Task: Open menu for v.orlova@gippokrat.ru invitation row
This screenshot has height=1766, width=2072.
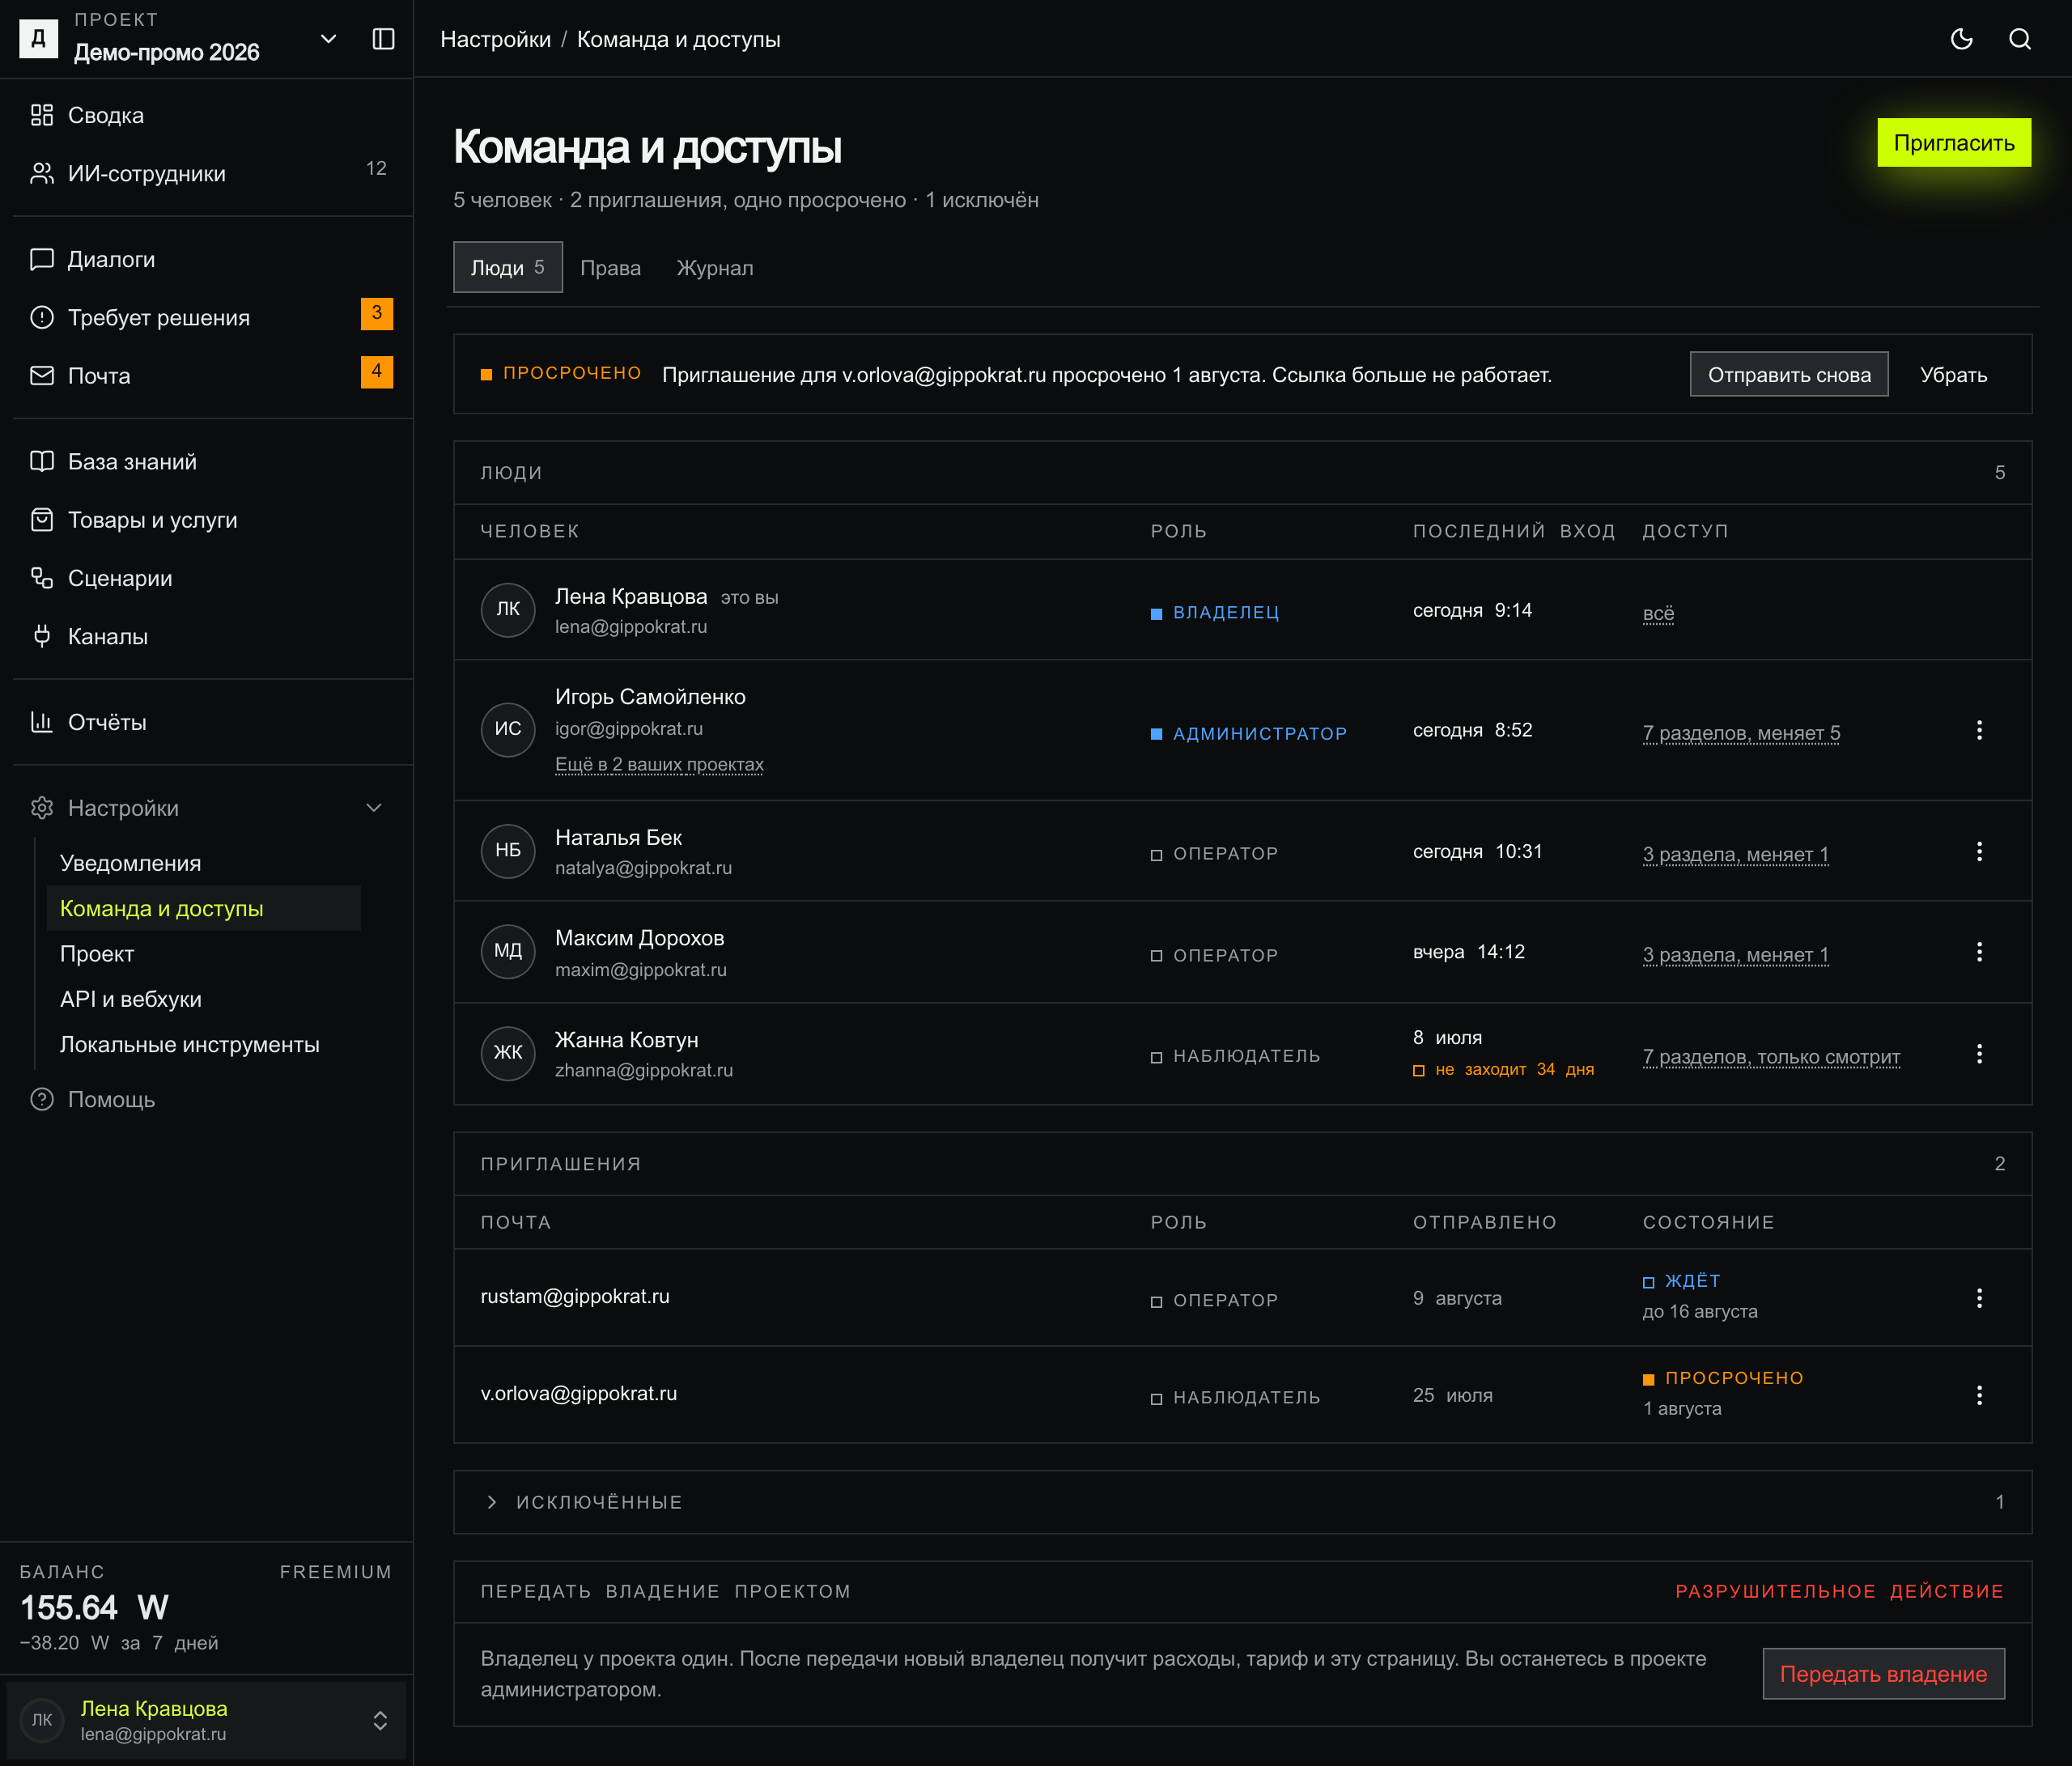Action: pos(1979,1395)
